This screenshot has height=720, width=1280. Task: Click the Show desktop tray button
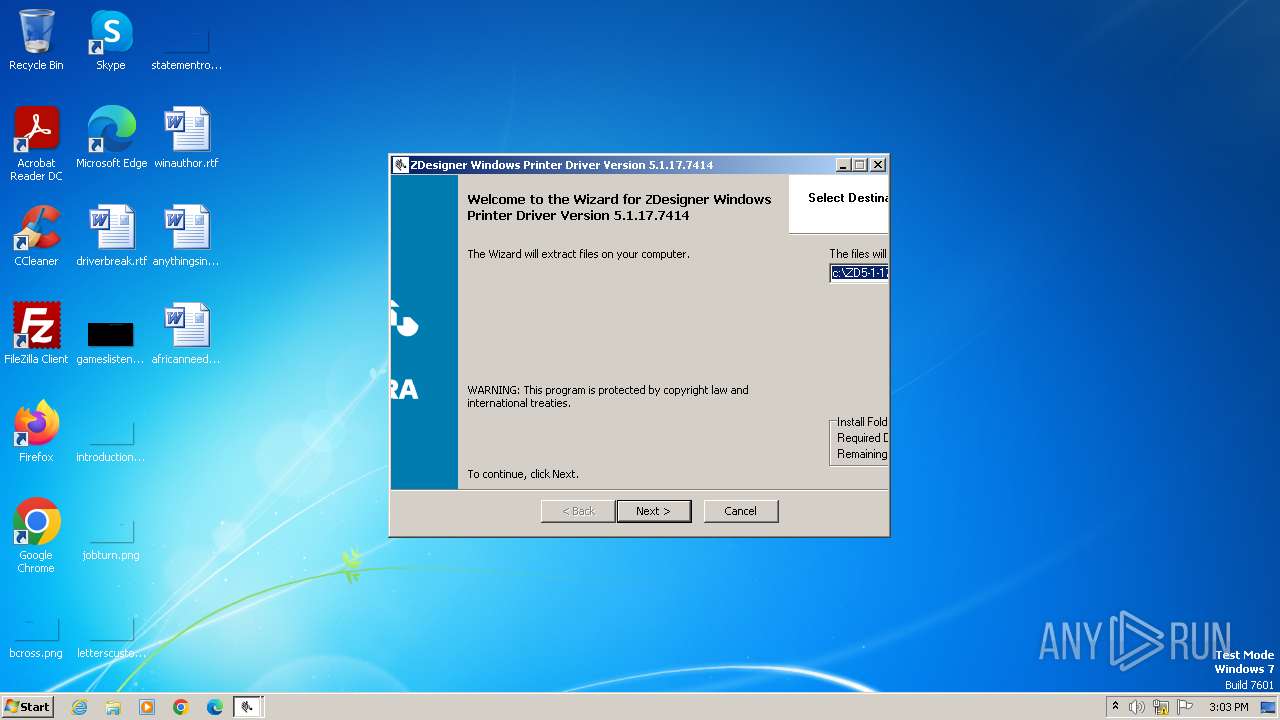[1268, 707]
